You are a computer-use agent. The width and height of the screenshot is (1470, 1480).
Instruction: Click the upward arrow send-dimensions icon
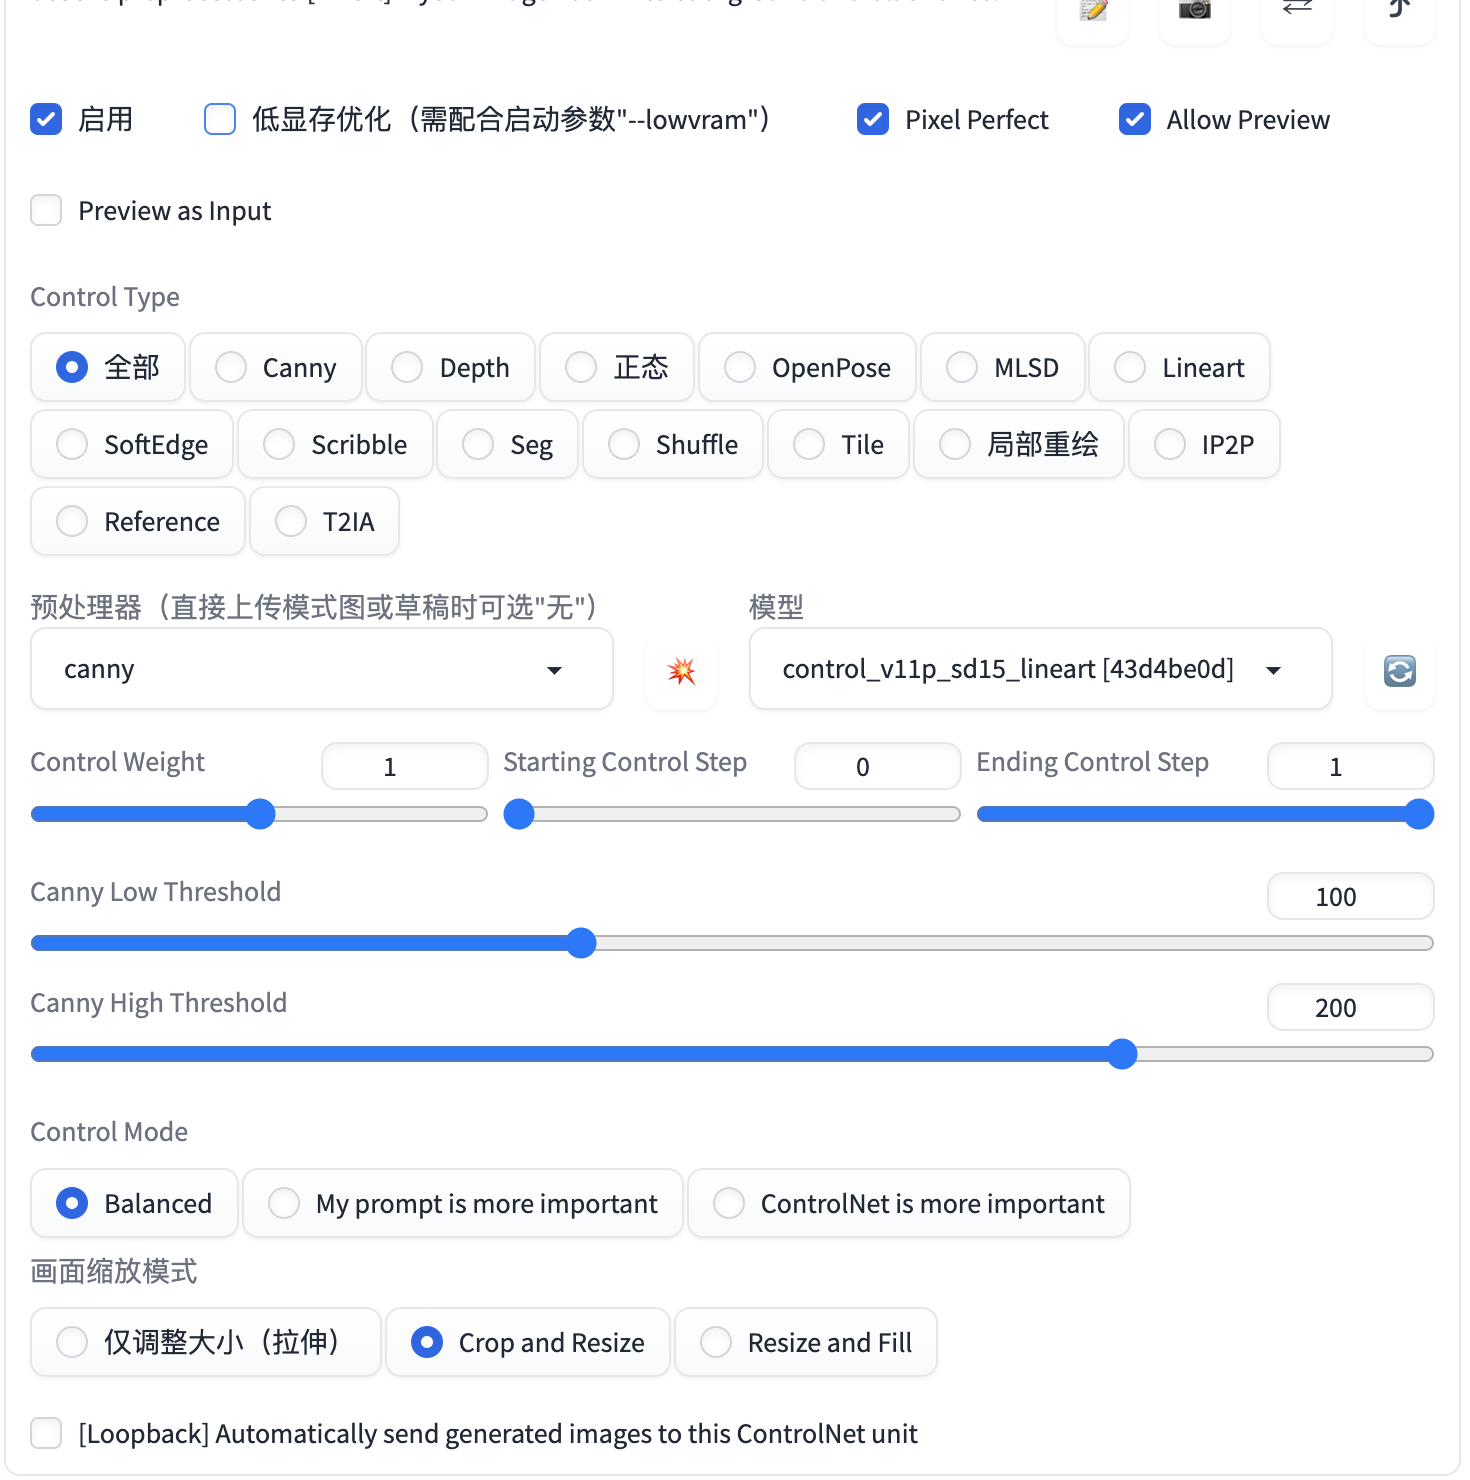1399,10
